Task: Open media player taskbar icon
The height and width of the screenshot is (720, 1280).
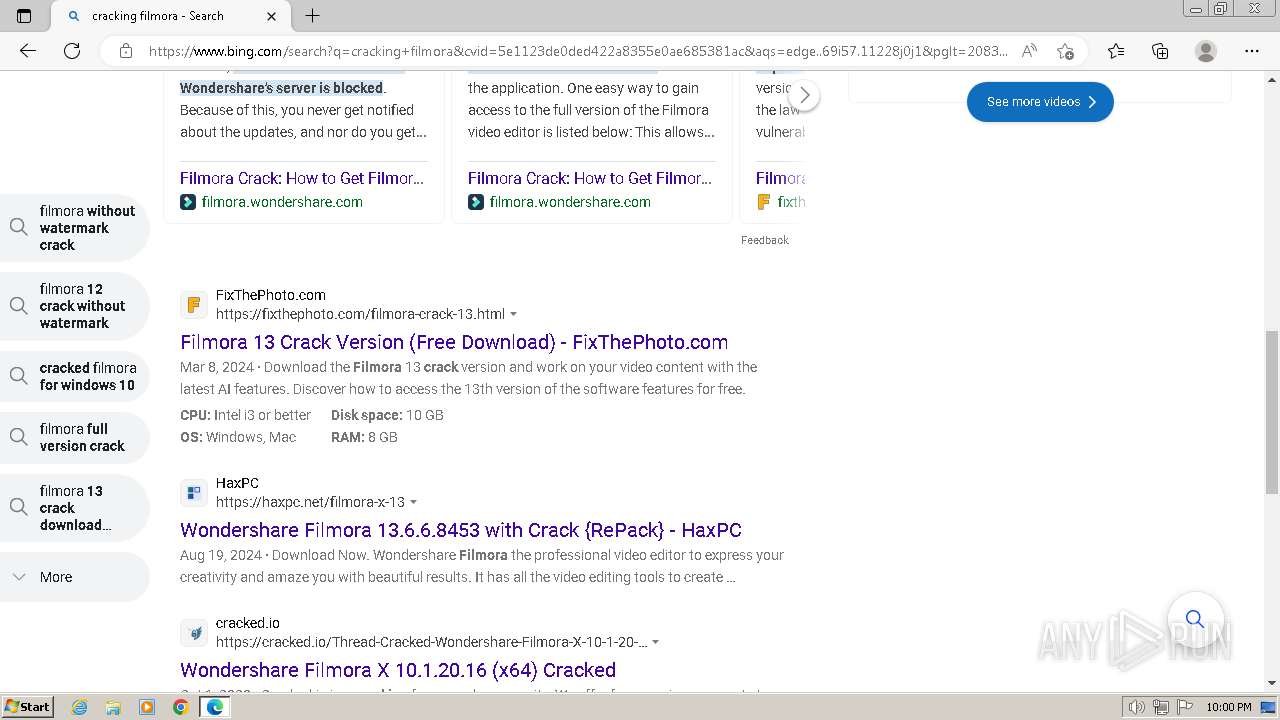Action: click(147, 707)
